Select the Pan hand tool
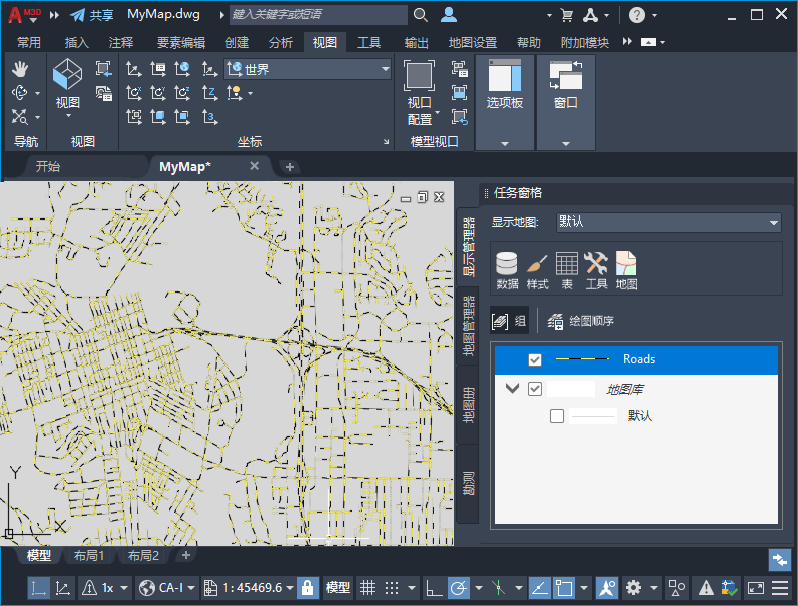 coord(21,68)
